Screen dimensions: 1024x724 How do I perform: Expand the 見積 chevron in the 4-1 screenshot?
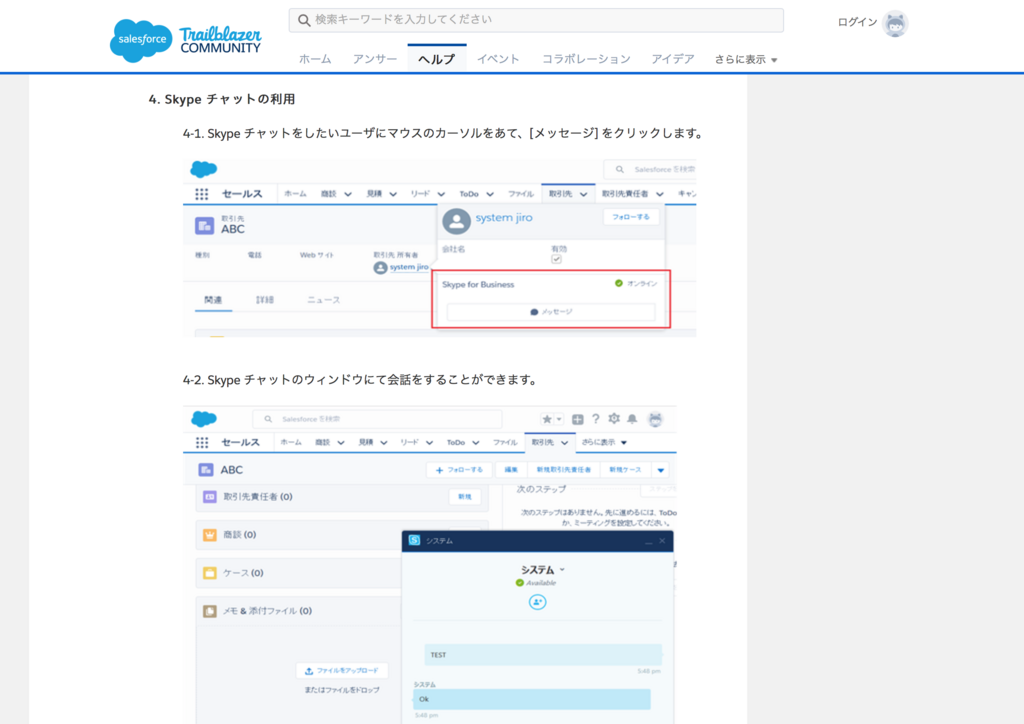(393, 194)
